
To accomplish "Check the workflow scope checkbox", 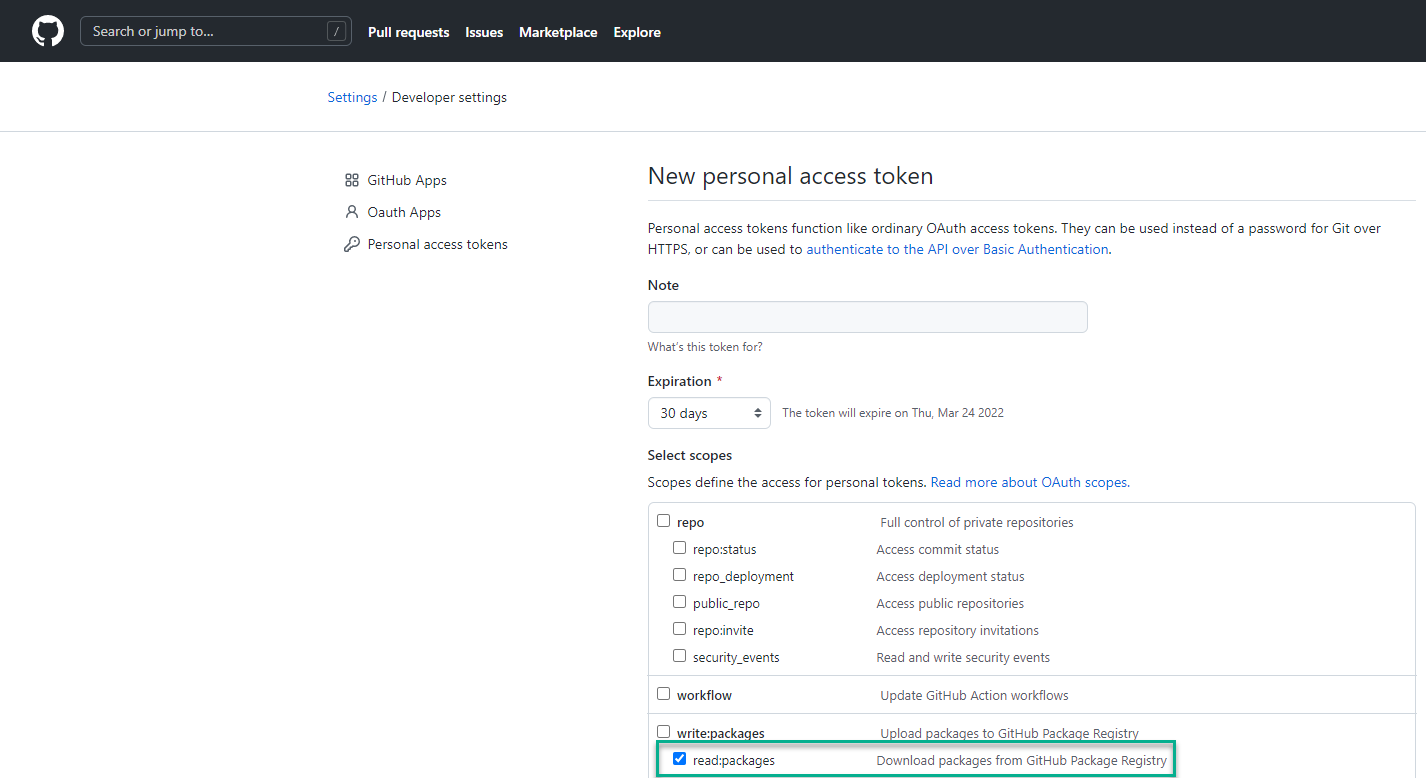I will 663,694.
